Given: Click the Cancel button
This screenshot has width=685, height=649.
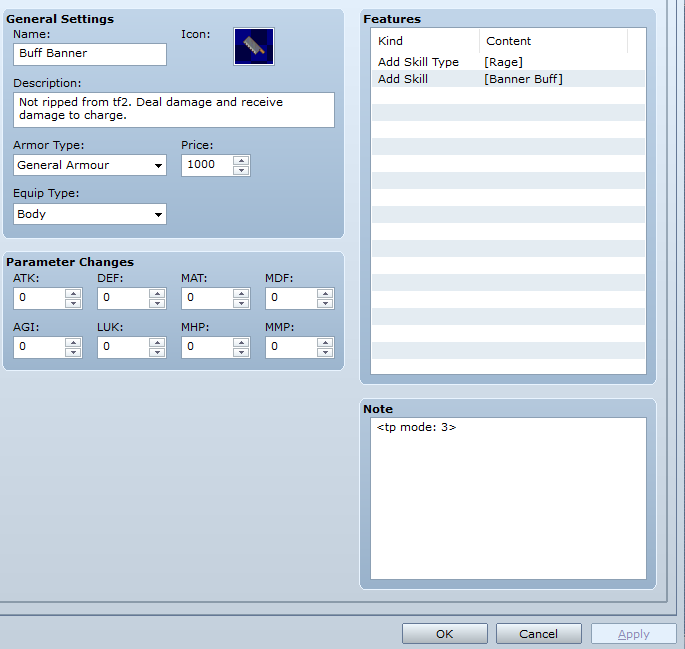Looking at the screenshot, I should point(539,634).
